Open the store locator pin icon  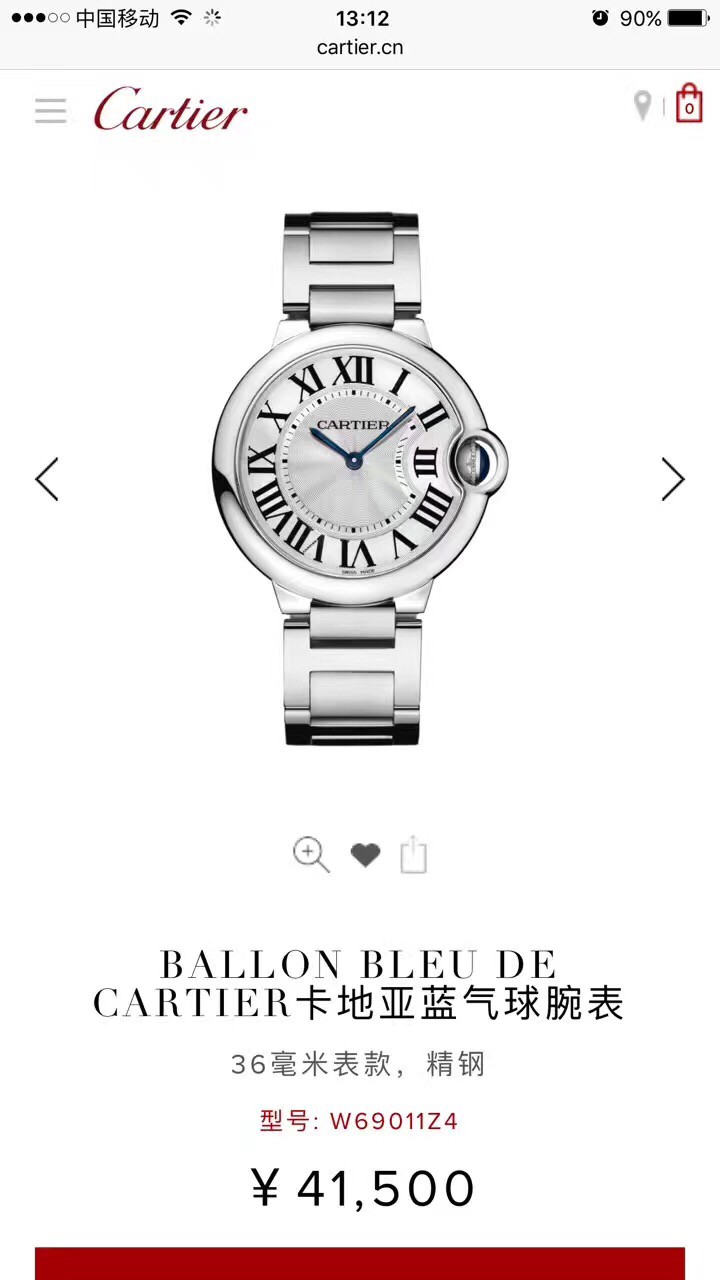tap(643, 105)
